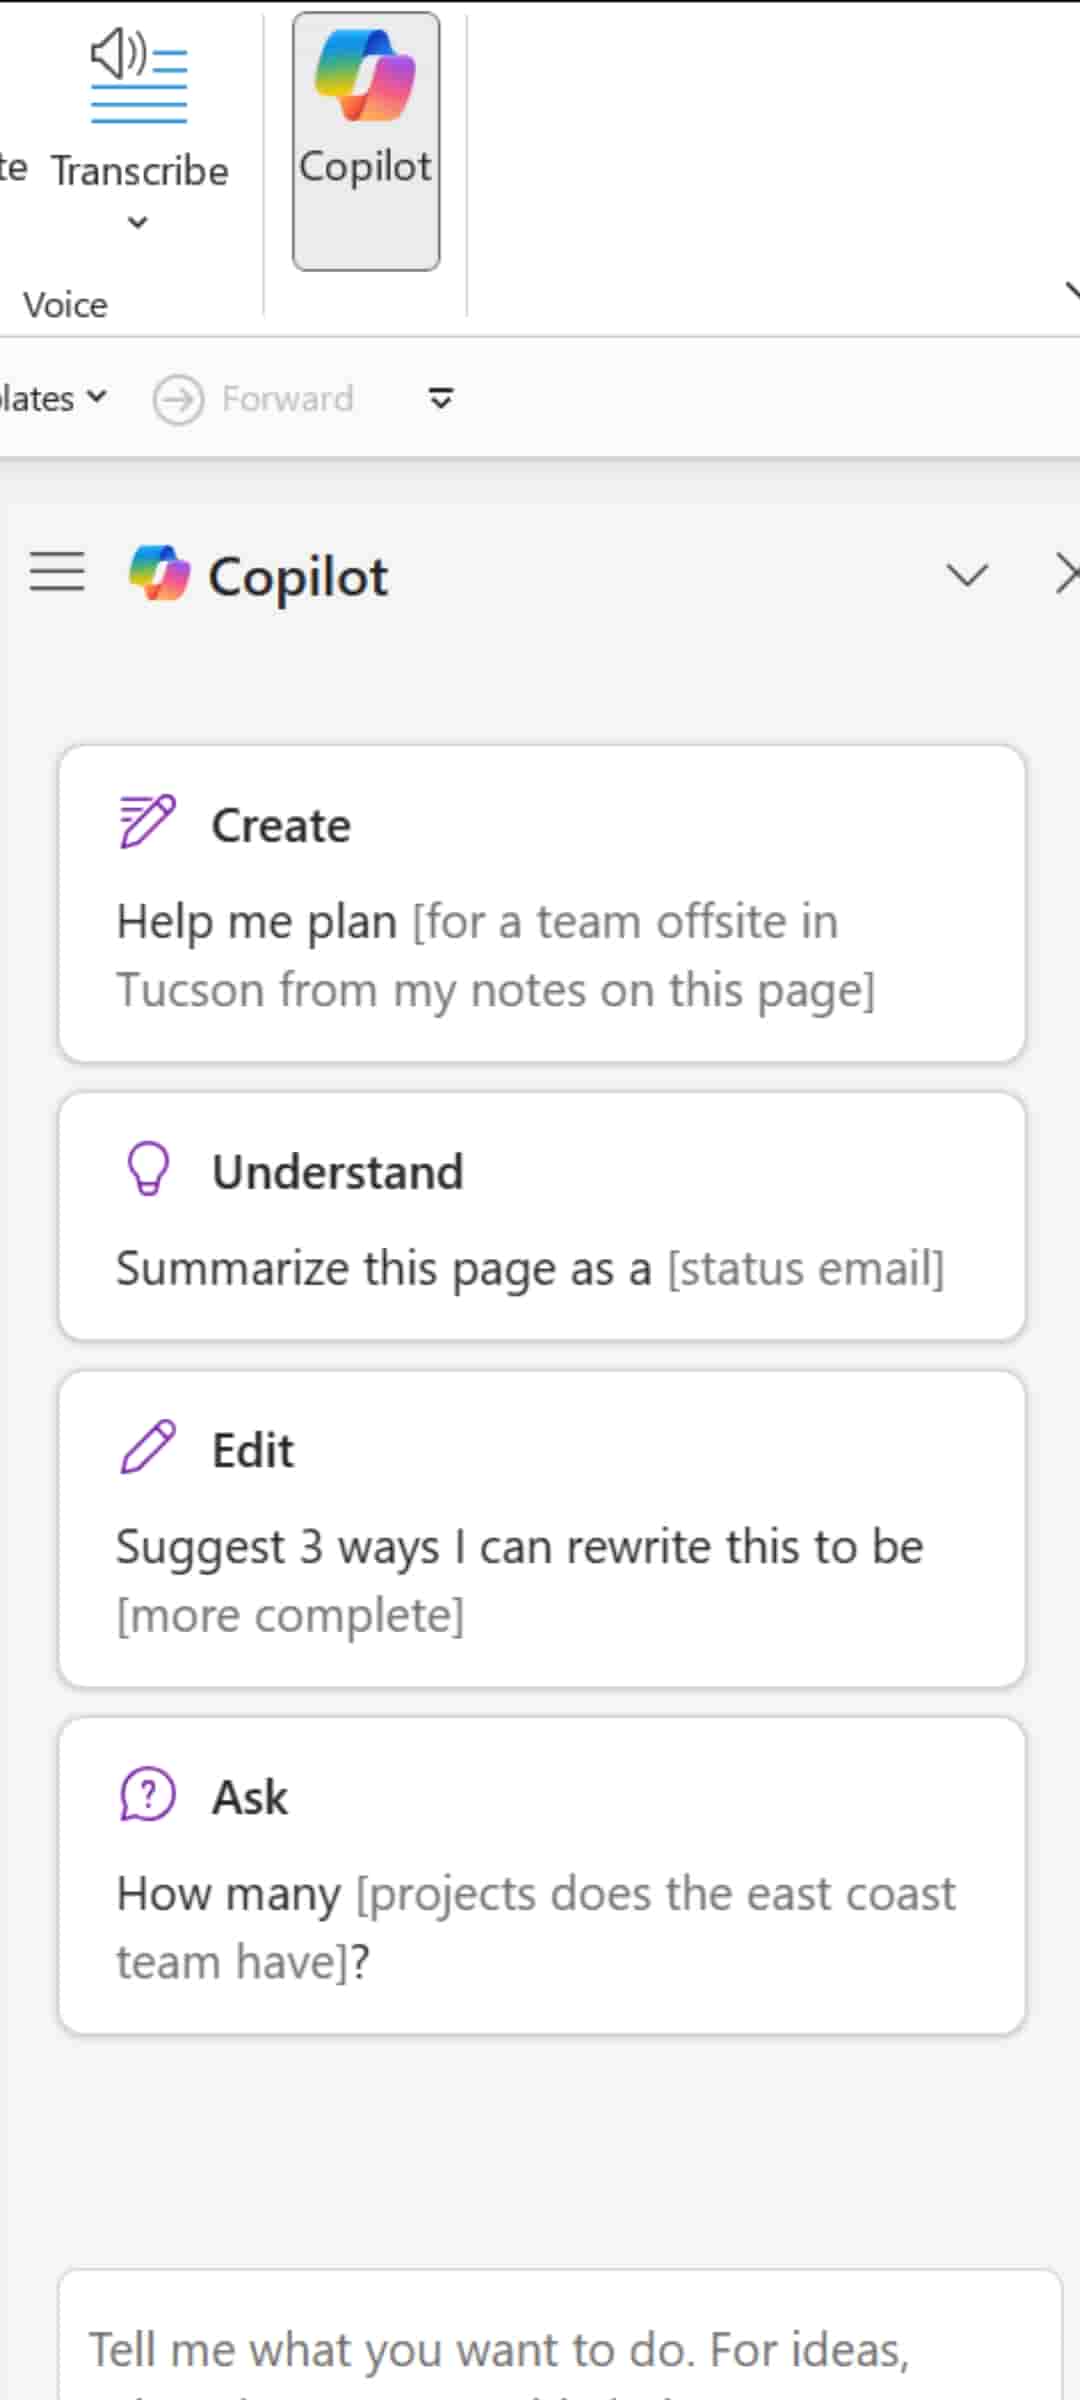Click the Edit pen icon

click(148, 1447)
